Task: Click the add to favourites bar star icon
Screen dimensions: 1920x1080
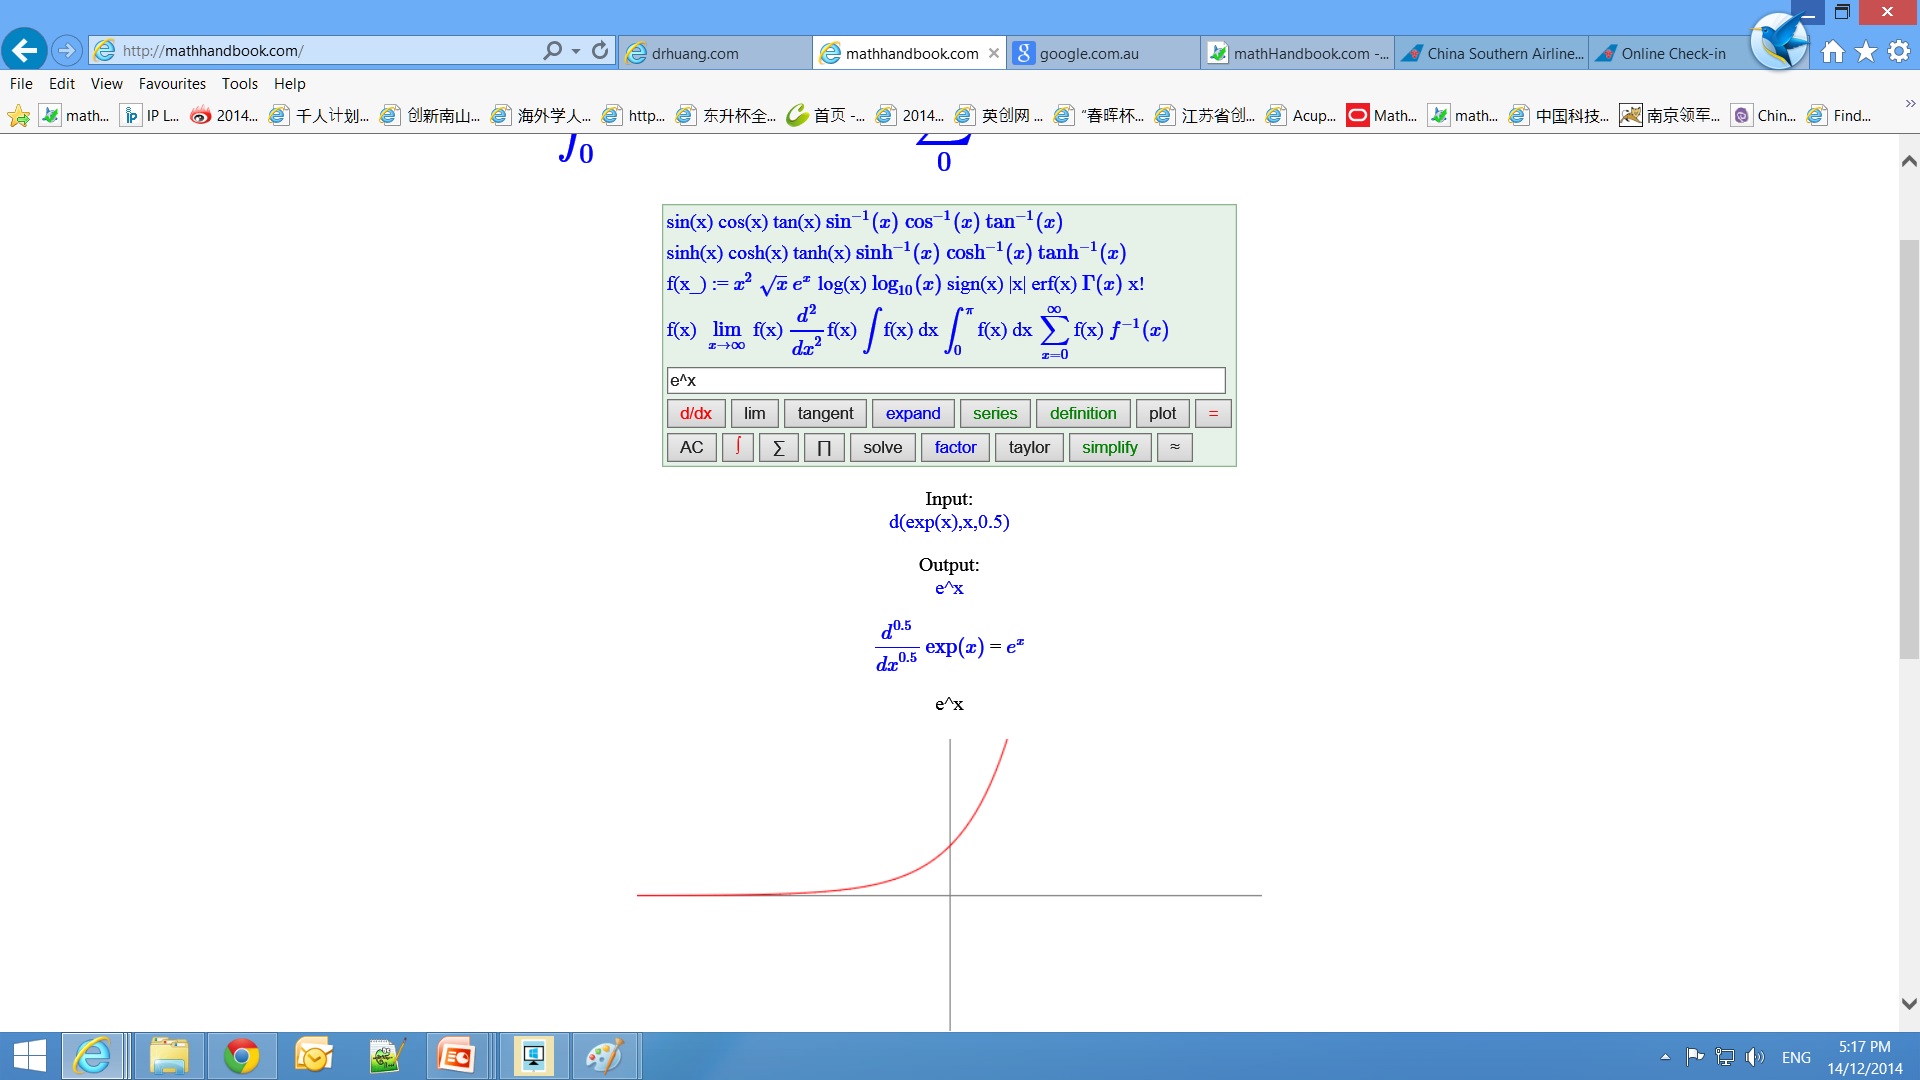Action: pos(18,116)
